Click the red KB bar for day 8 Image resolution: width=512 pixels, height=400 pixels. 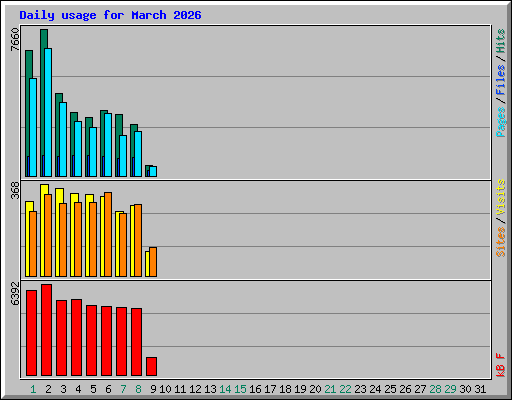136,342
